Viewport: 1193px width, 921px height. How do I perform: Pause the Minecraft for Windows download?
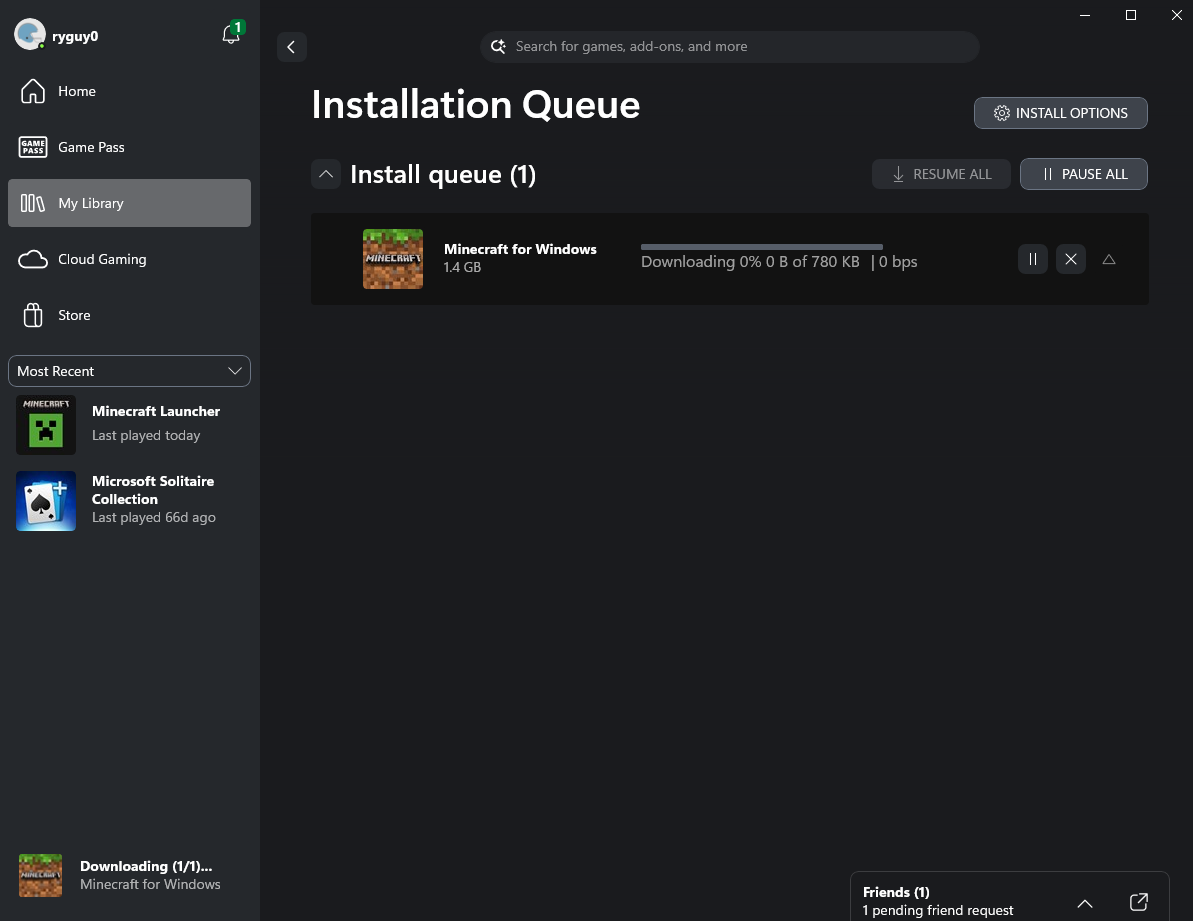coord(1032,259)
